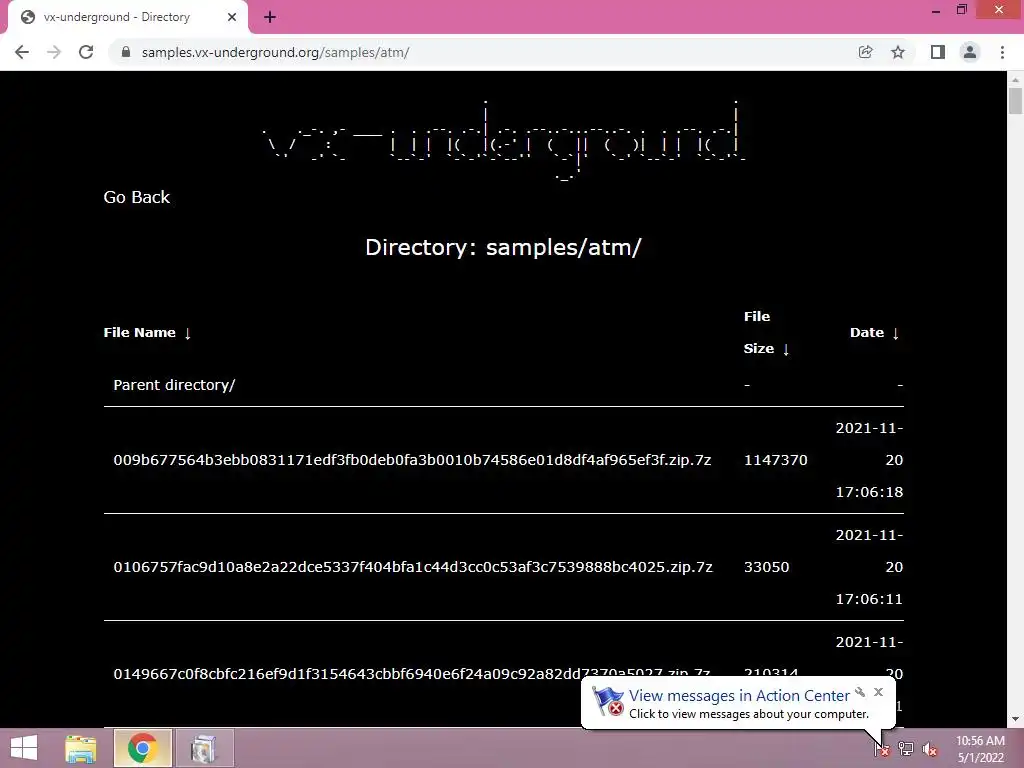Screen dimensions: 1024x768
Task: Click the vertical scrollbar thumb
Action: 1015,101
